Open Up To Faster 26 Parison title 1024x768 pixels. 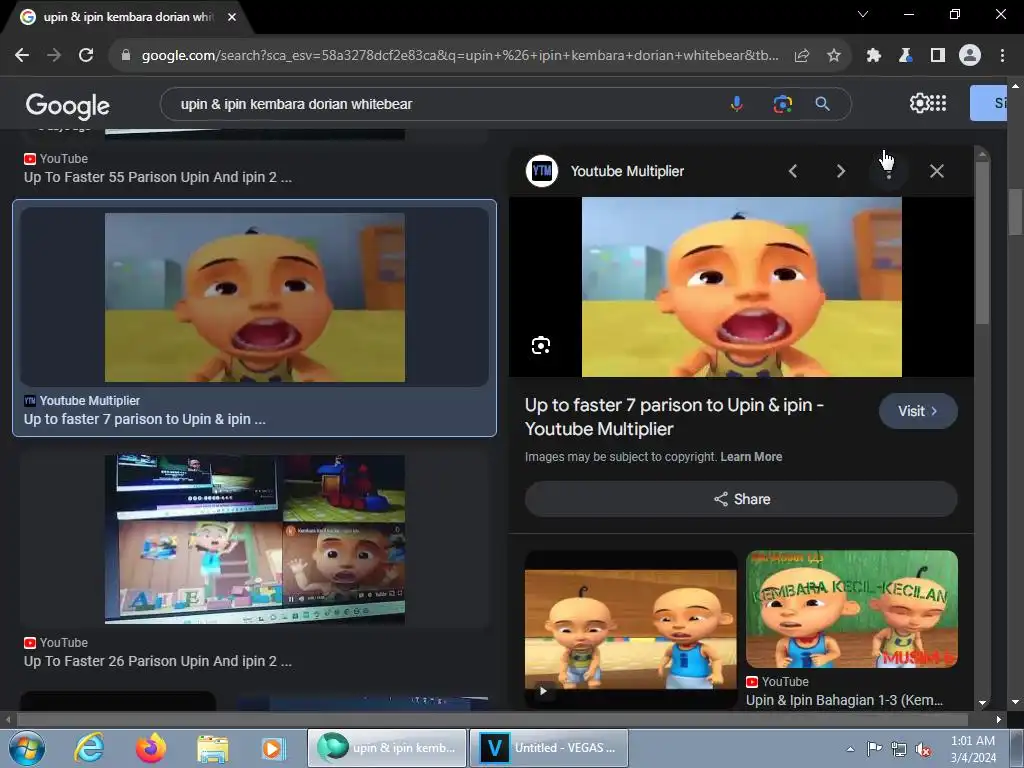click(157, 661)
